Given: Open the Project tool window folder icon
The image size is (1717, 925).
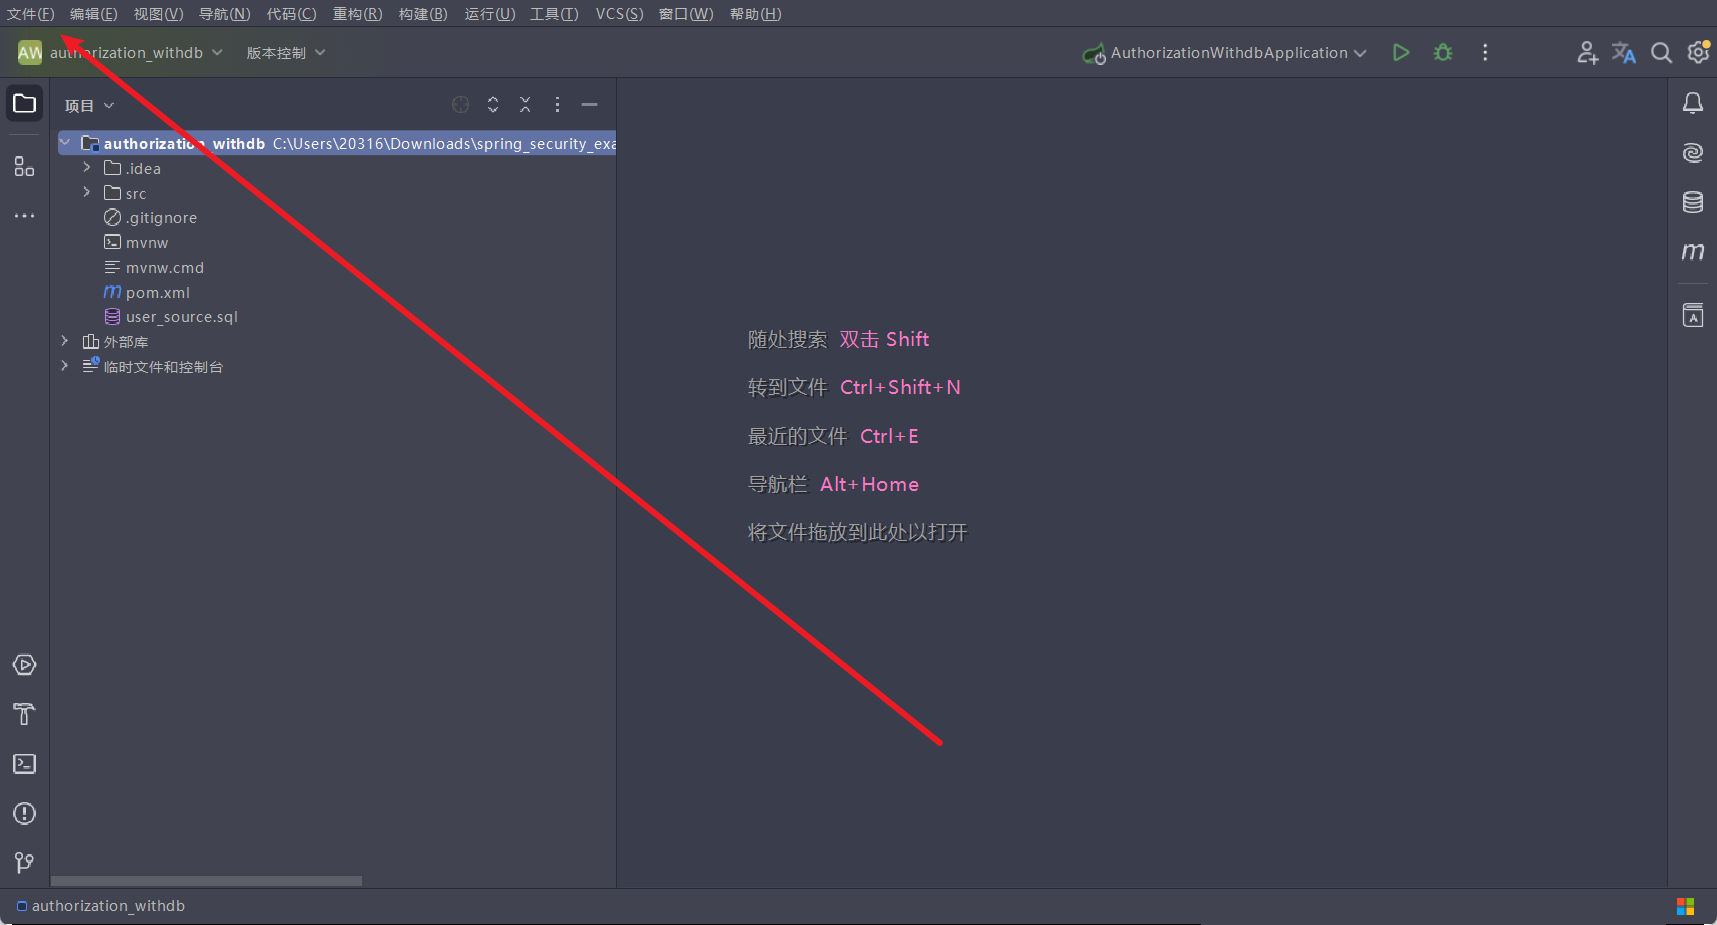Looking at the screenshot, I should 23,103.
